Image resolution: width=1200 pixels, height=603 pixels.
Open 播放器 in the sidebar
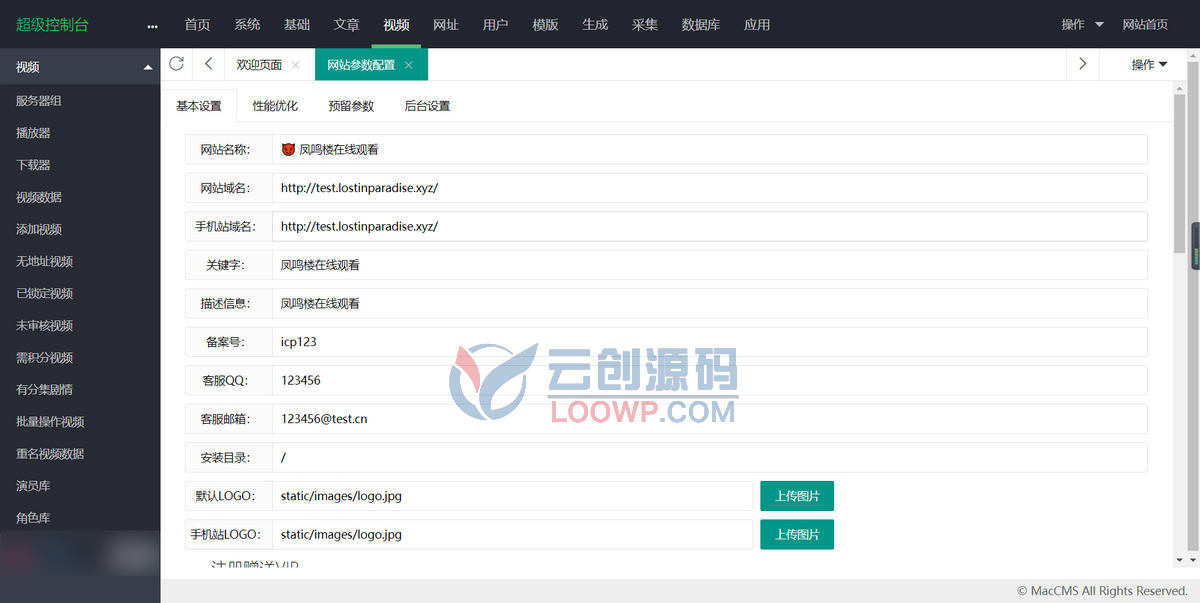pos(33,133)
